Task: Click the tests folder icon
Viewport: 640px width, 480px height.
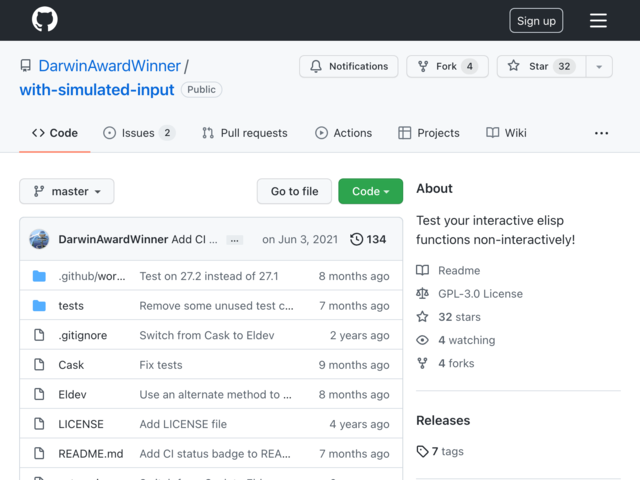Action: pyautogui.click(x=39, y=306)
